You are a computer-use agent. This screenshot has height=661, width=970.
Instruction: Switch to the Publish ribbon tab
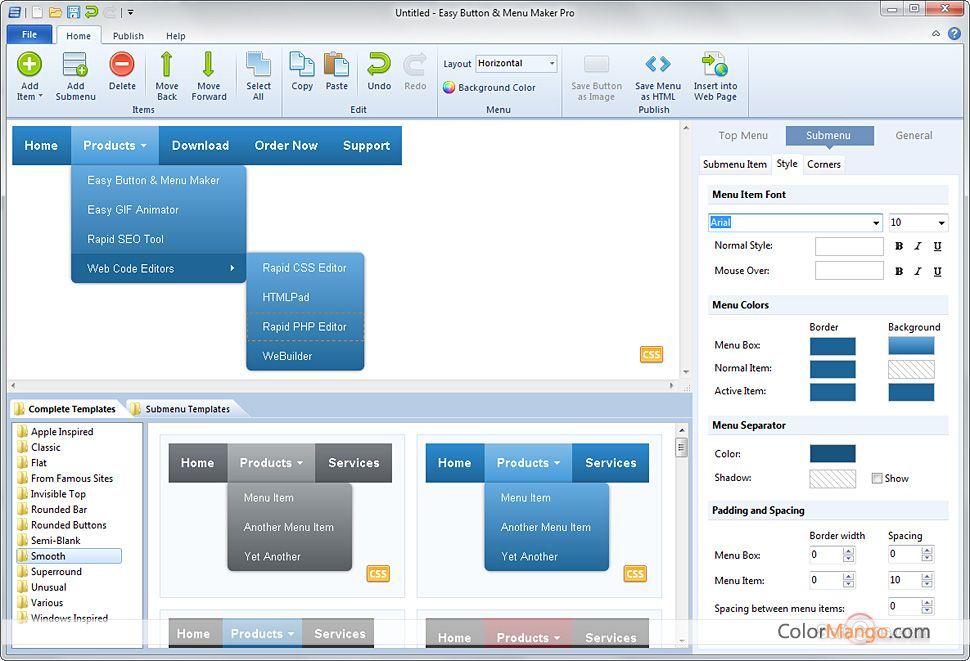click(128, 36)
